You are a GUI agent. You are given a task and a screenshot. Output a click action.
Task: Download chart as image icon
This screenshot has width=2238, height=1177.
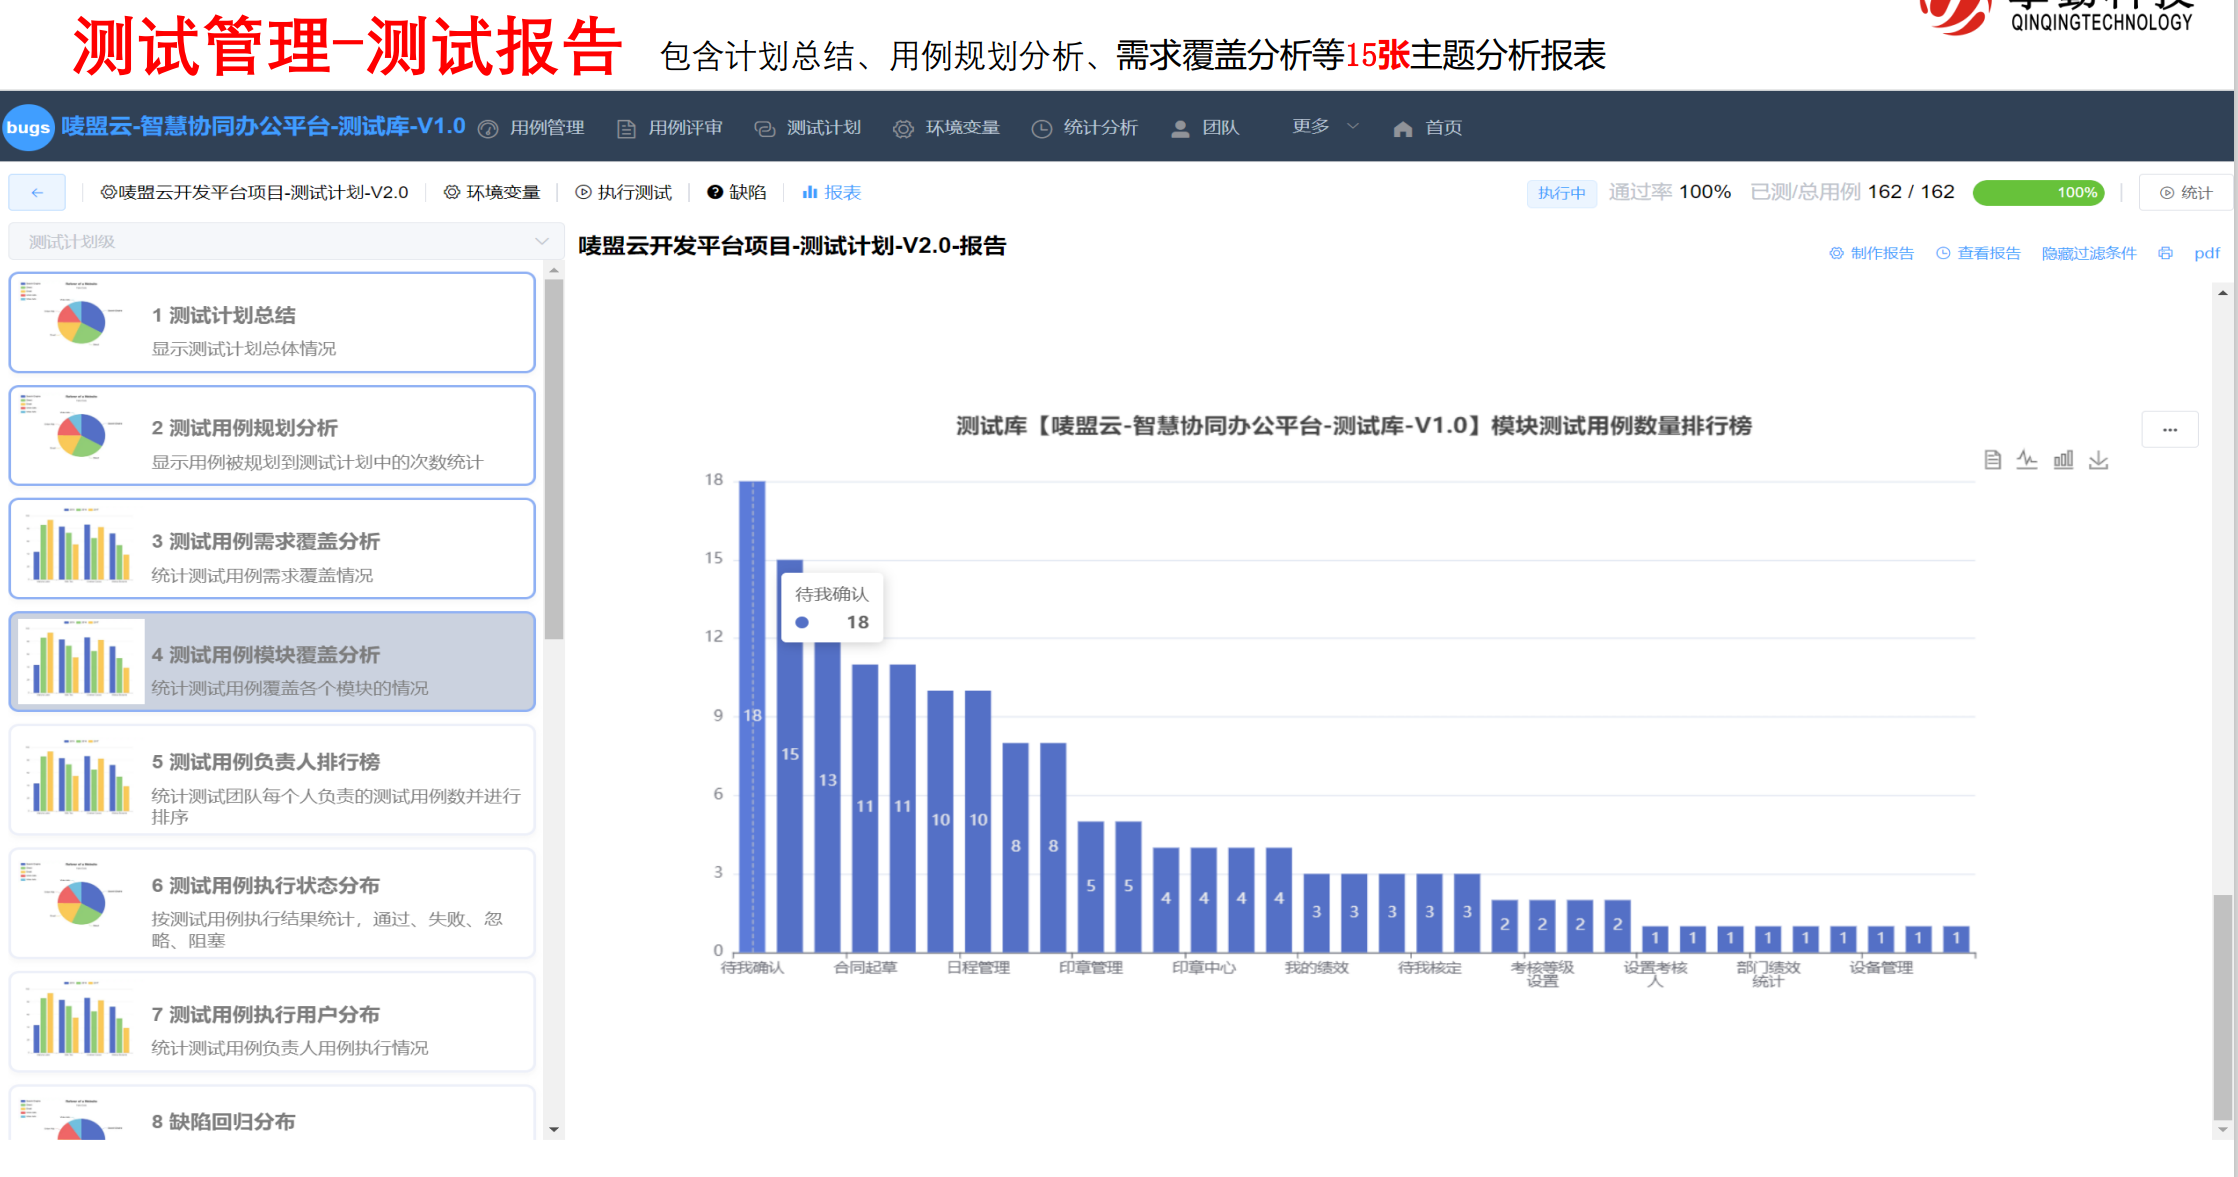[x=2098, y=459]
